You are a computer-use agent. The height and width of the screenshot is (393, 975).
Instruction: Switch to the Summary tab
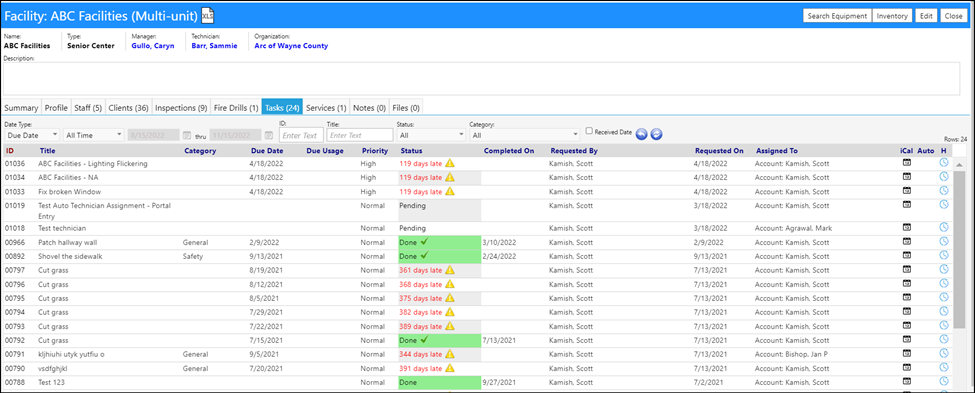point(21,108)
